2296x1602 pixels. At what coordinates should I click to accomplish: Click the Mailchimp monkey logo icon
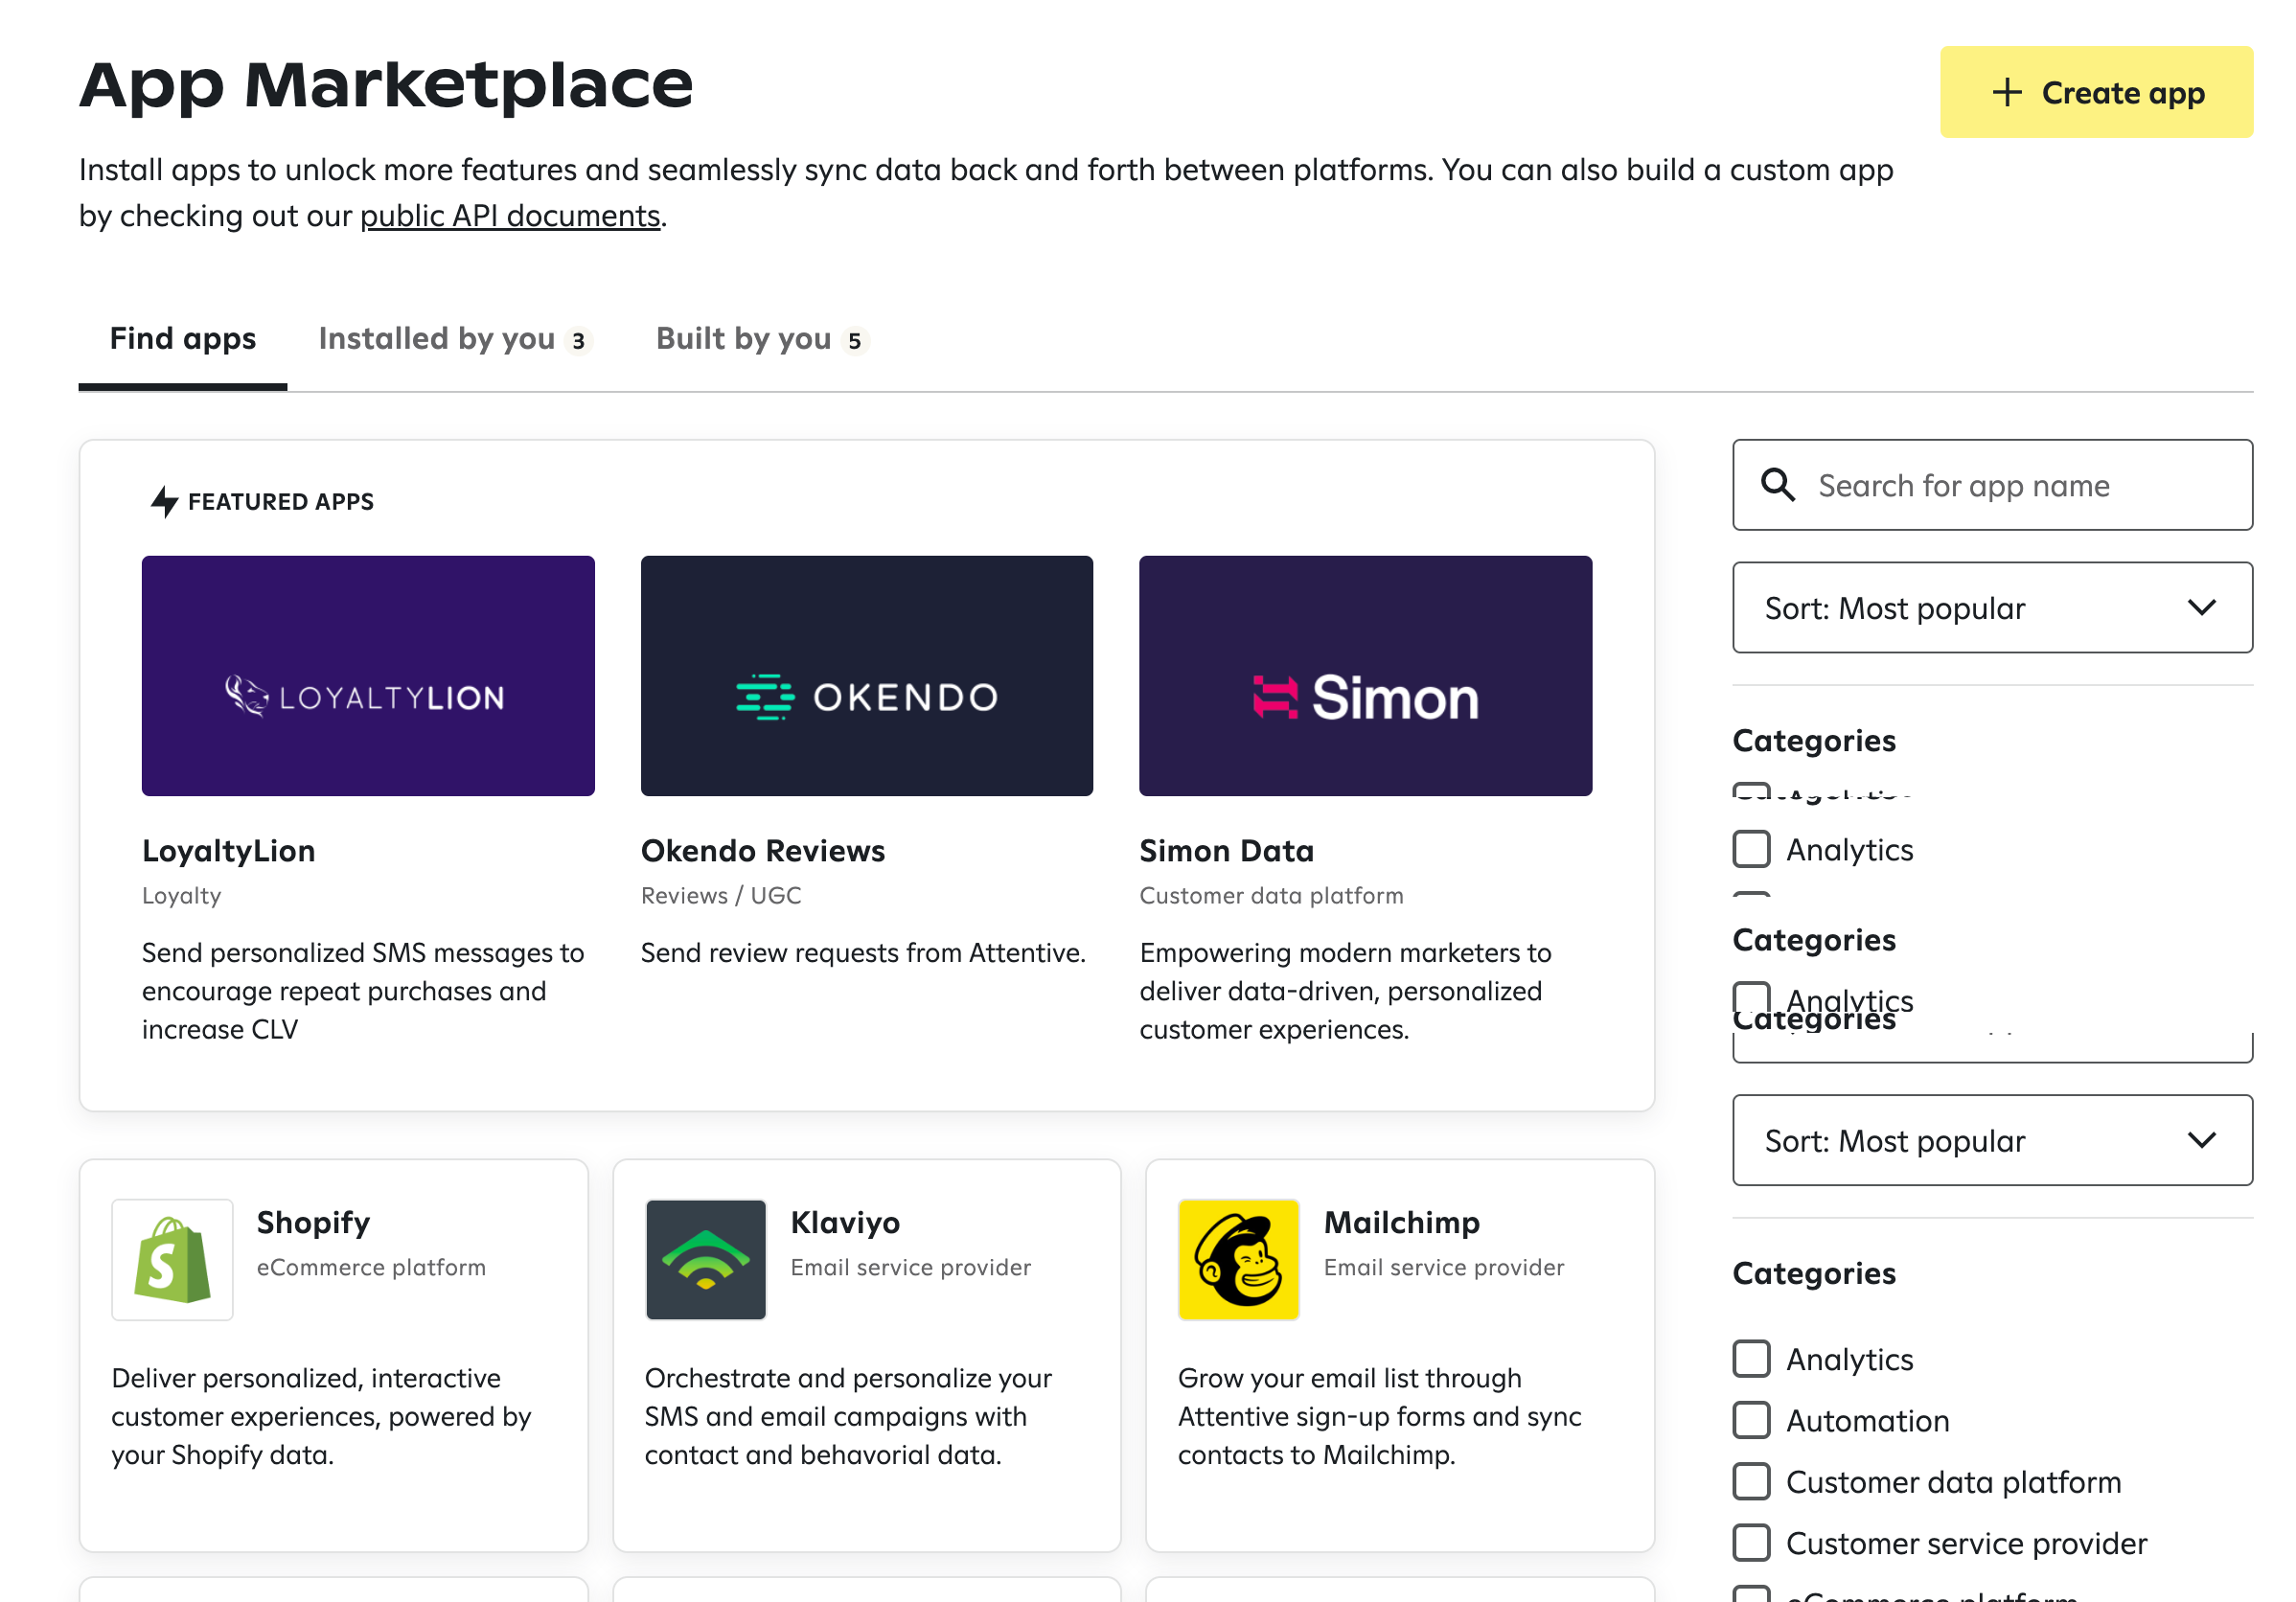point(1239,1260)
